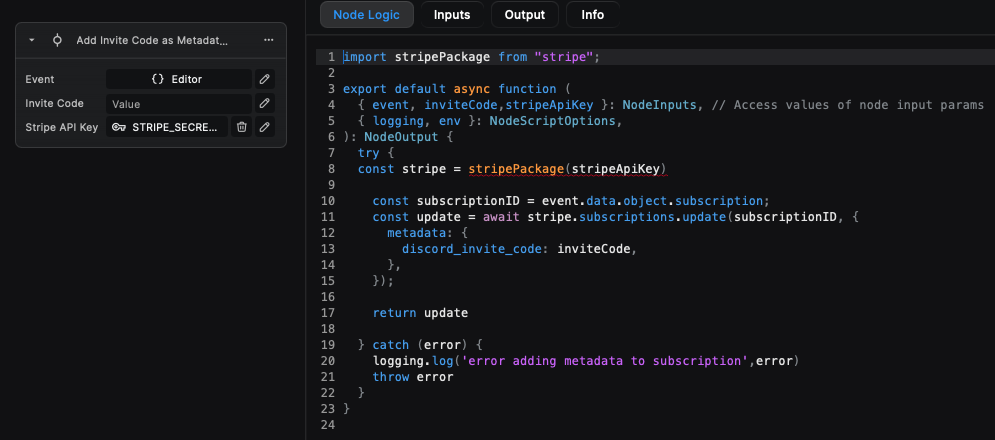Click 'return update' on line 17

click(x=420, y=313)
